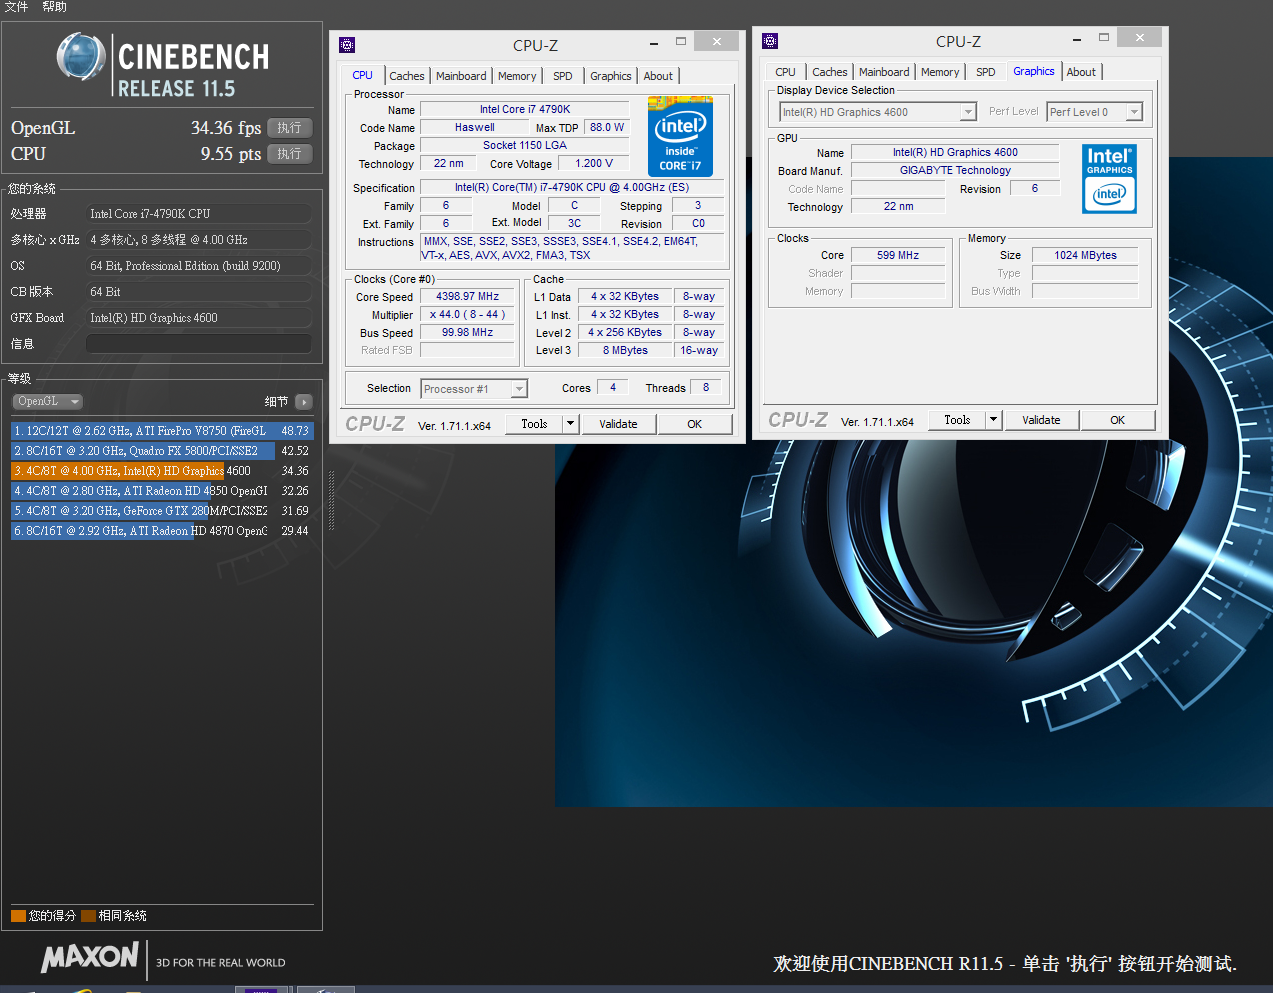The height and width of the screenshot is (993, 1273).
Task: Click the Cinebench splitter handle beside ranking list
Action: click(331, 500)
